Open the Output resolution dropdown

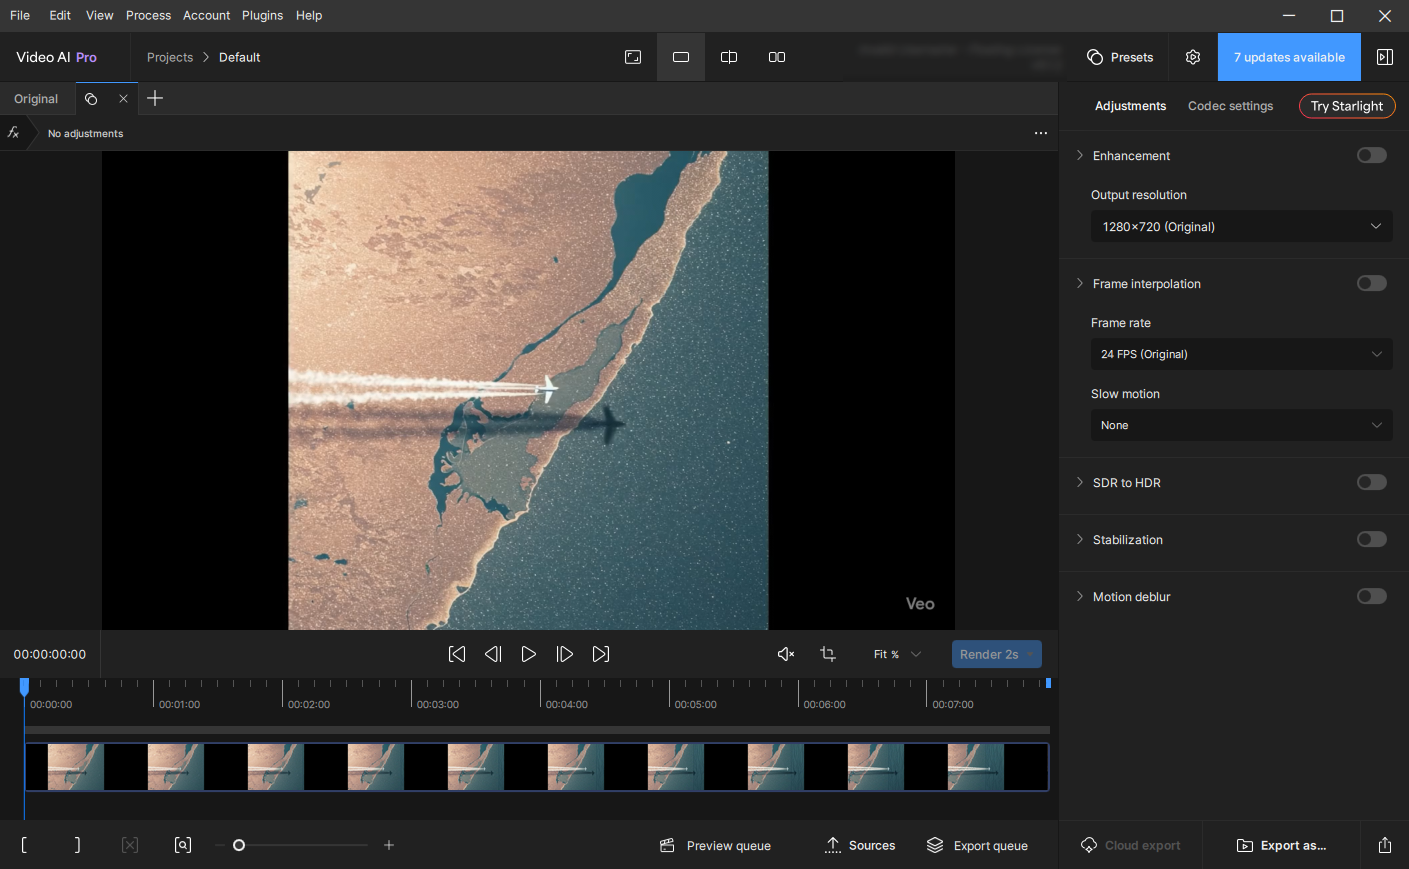[1241, 227]
